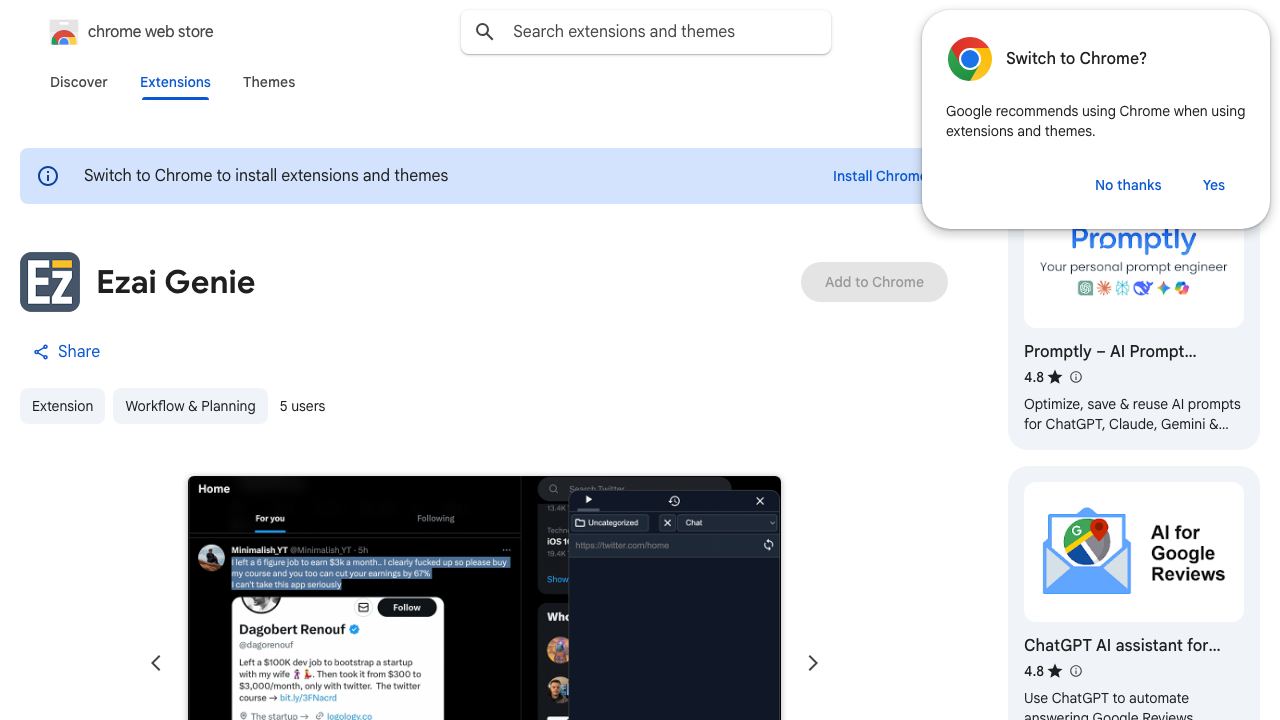This screenshot has width=1280, height=720.
Task: Share the Ezai Genie extension
Action: [x=66, y=351]
